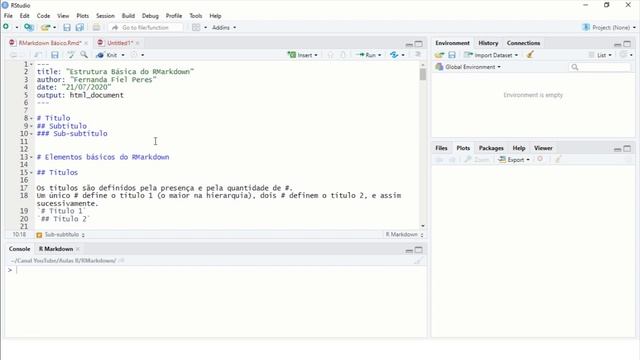Switch to the Packages tab
The width and height of the screenshot is (640, 360).
(491, 148)
